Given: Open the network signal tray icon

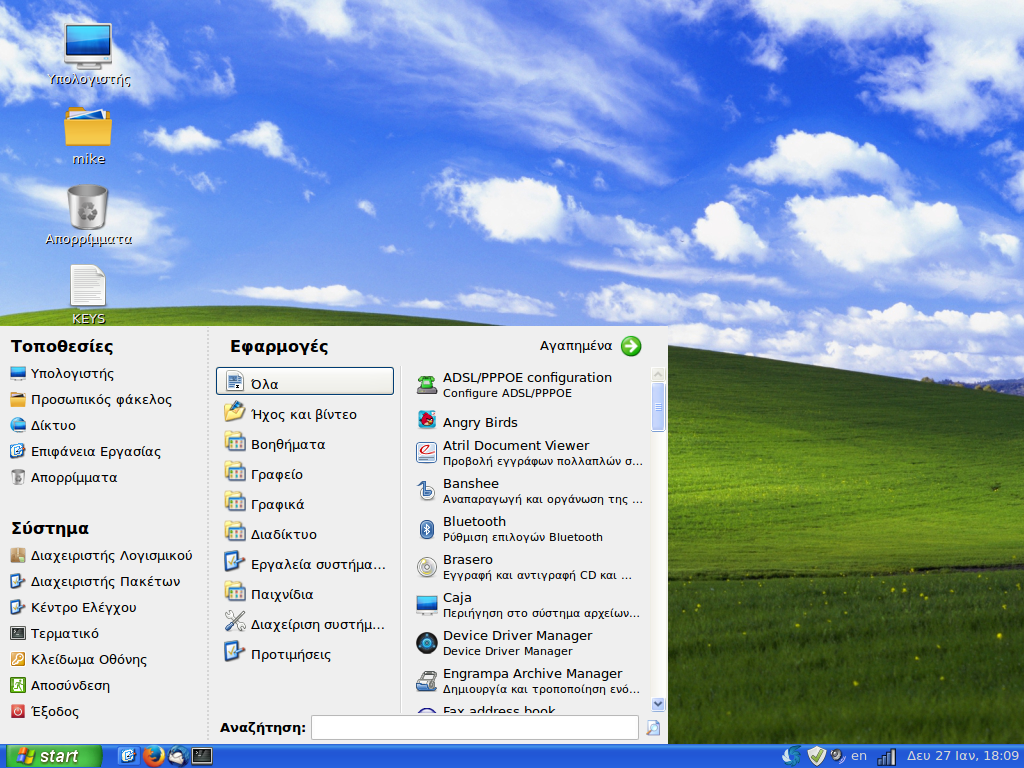Looking at the screenshot, I should point(886,757).
